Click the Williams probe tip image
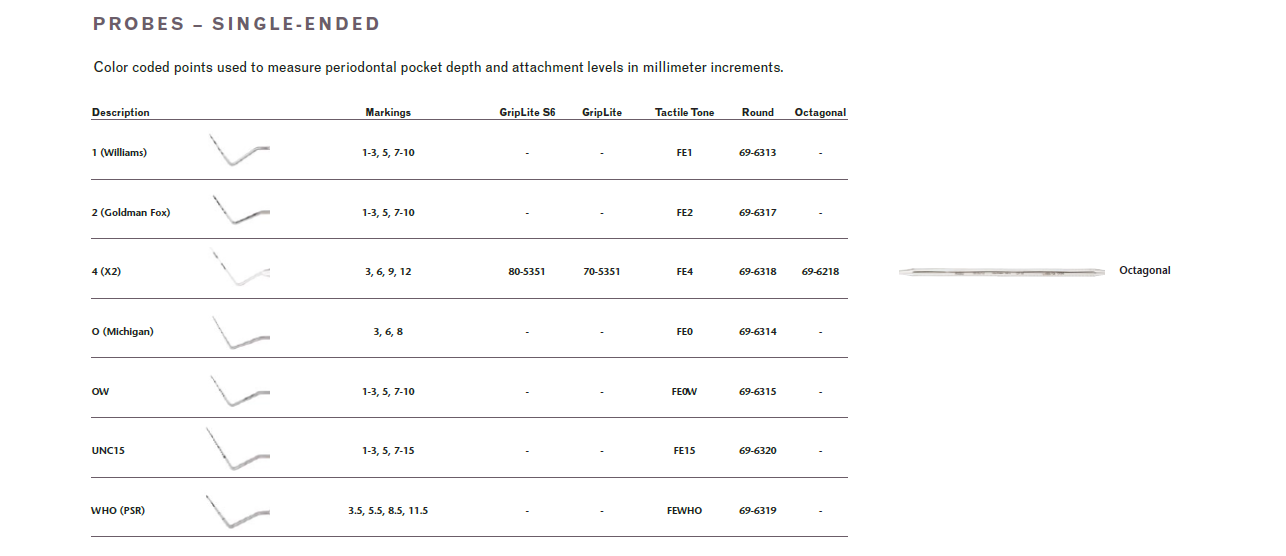 [x=239, y=151]
